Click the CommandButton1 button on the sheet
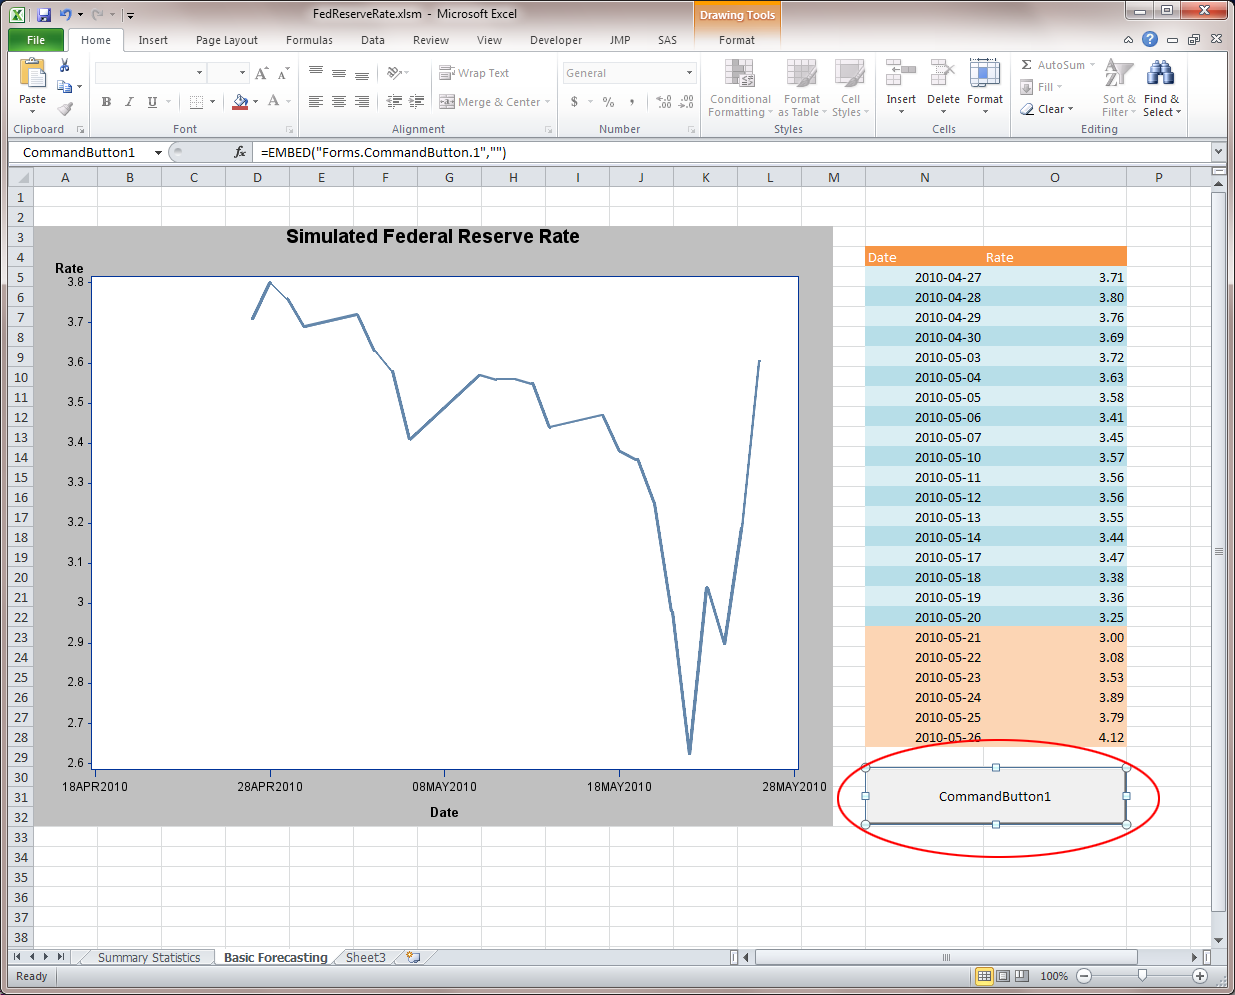 pos(995,796)
